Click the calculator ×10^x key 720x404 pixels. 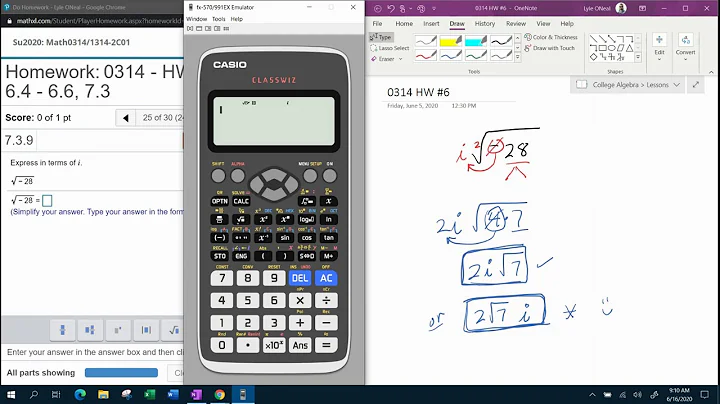coord(274,345)
